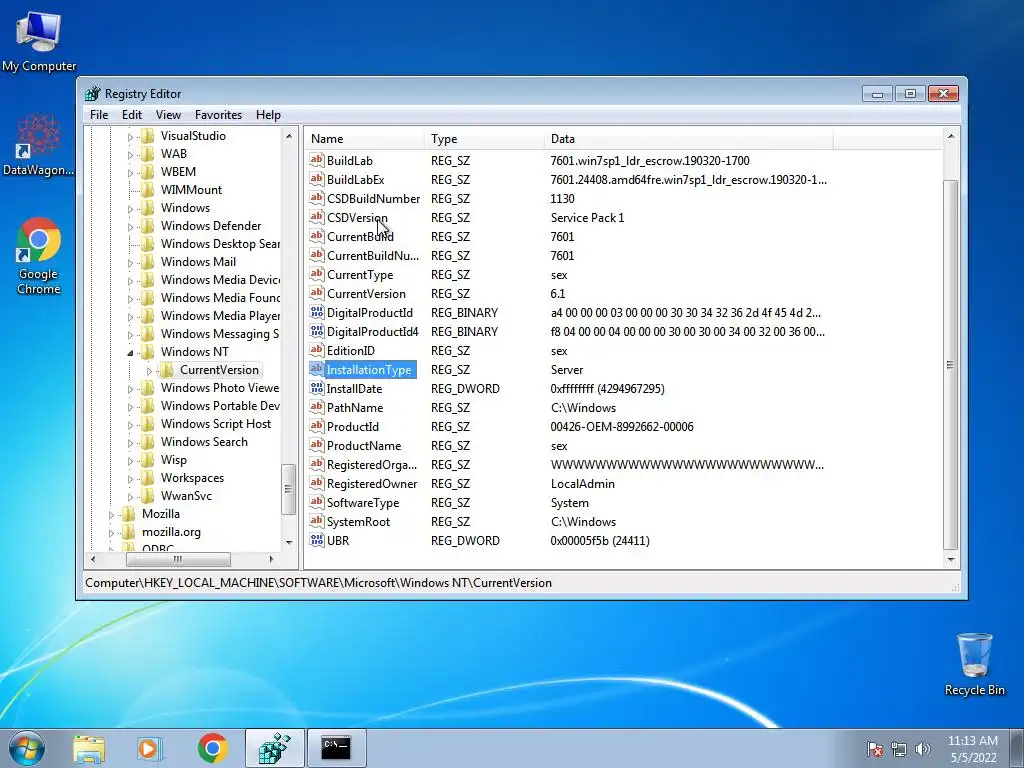
Task: Expand the WBEM key
Action: [x=130, y=172]
